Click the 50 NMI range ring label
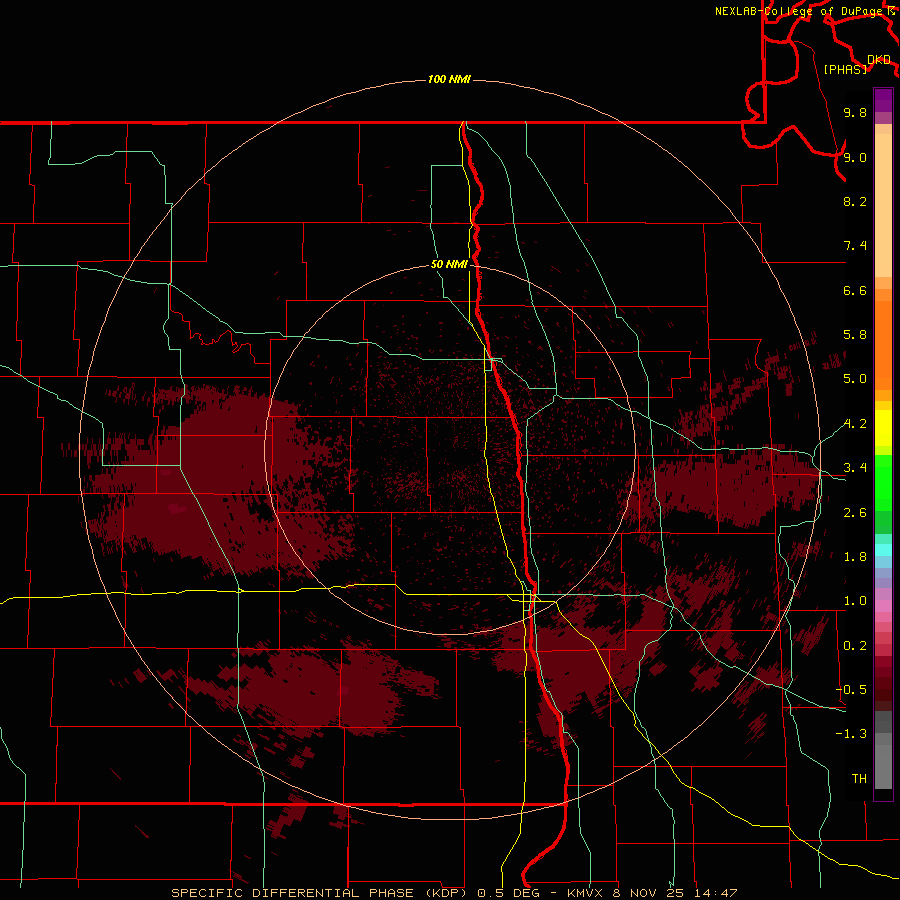This screenshot has width=900, height=900. [449, 264]
